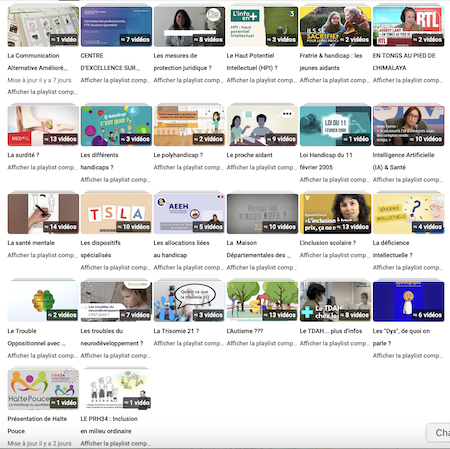The width and height of the screenshot is (450, 449).
Task: Open Le proche aidant playlist thumbnail
Action: click(x=262, y=126)
